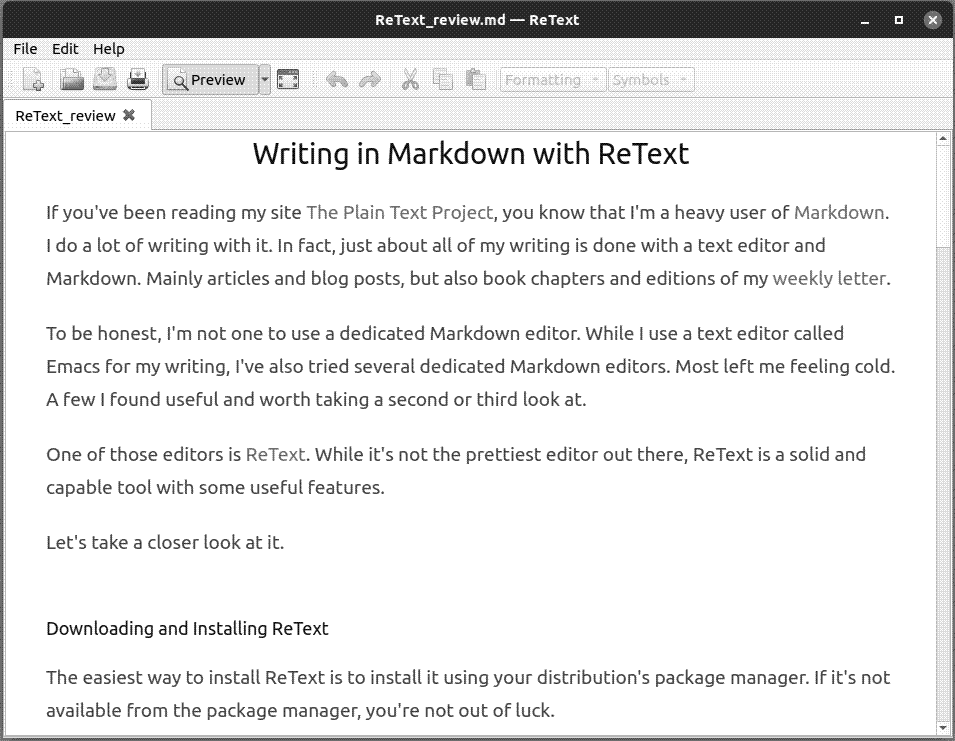Open a file with the folder icon

[71, 80]
